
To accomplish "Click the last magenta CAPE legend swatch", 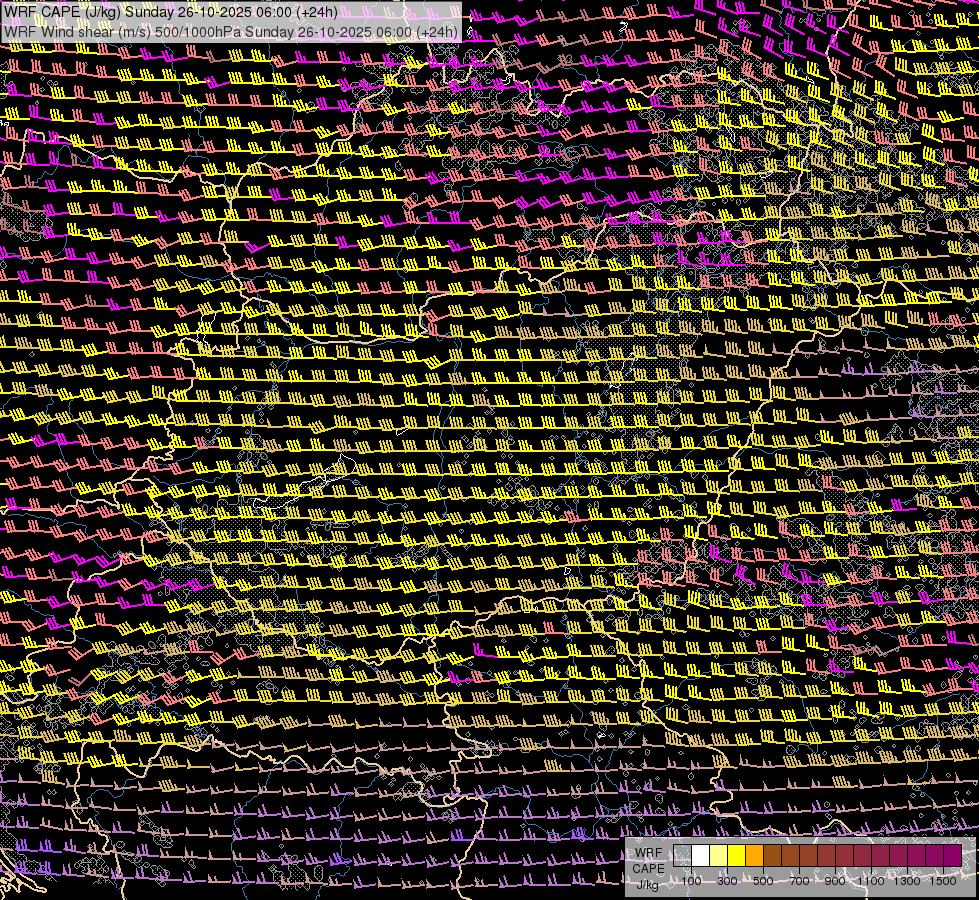I will [x=953, y=856].
